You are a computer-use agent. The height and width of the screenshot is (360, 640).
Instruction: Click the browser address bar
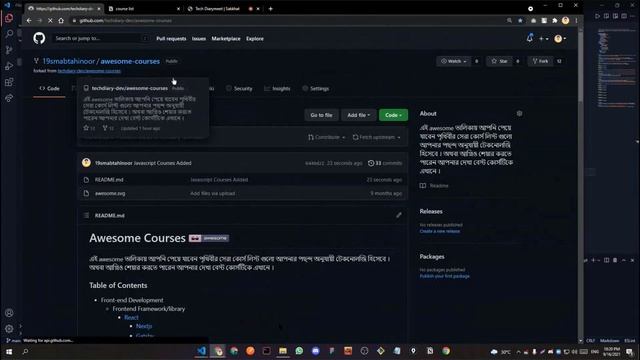286,20
